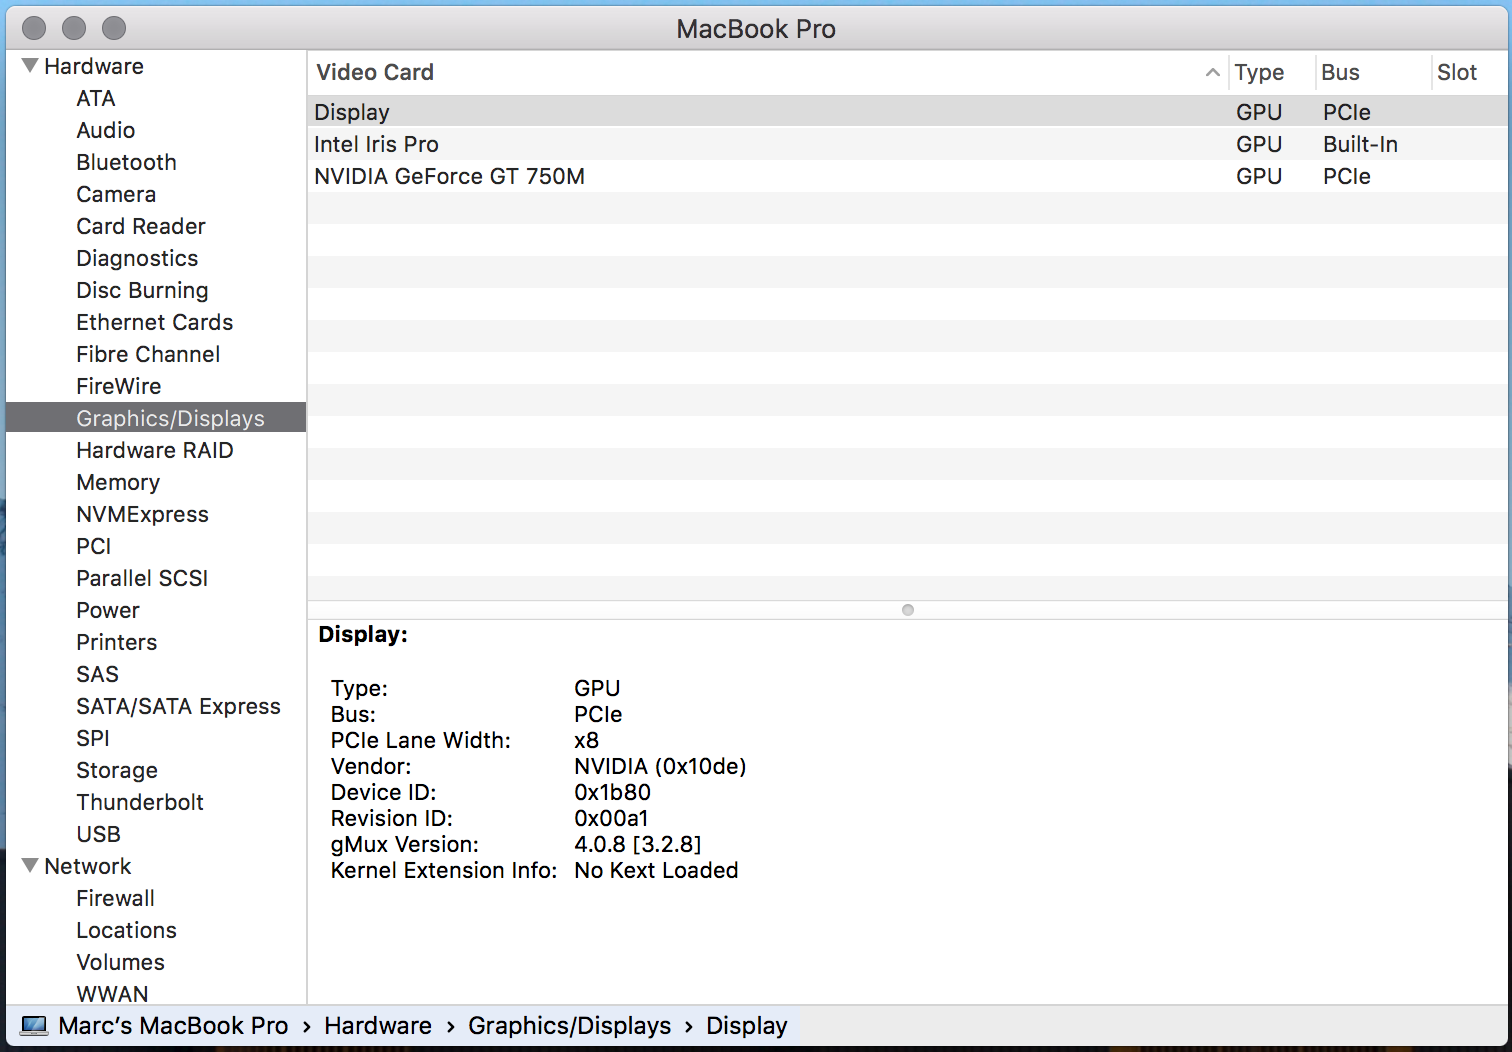Select Firewall under Network
Screen dimensions: 1512x1052
(116, 898)
